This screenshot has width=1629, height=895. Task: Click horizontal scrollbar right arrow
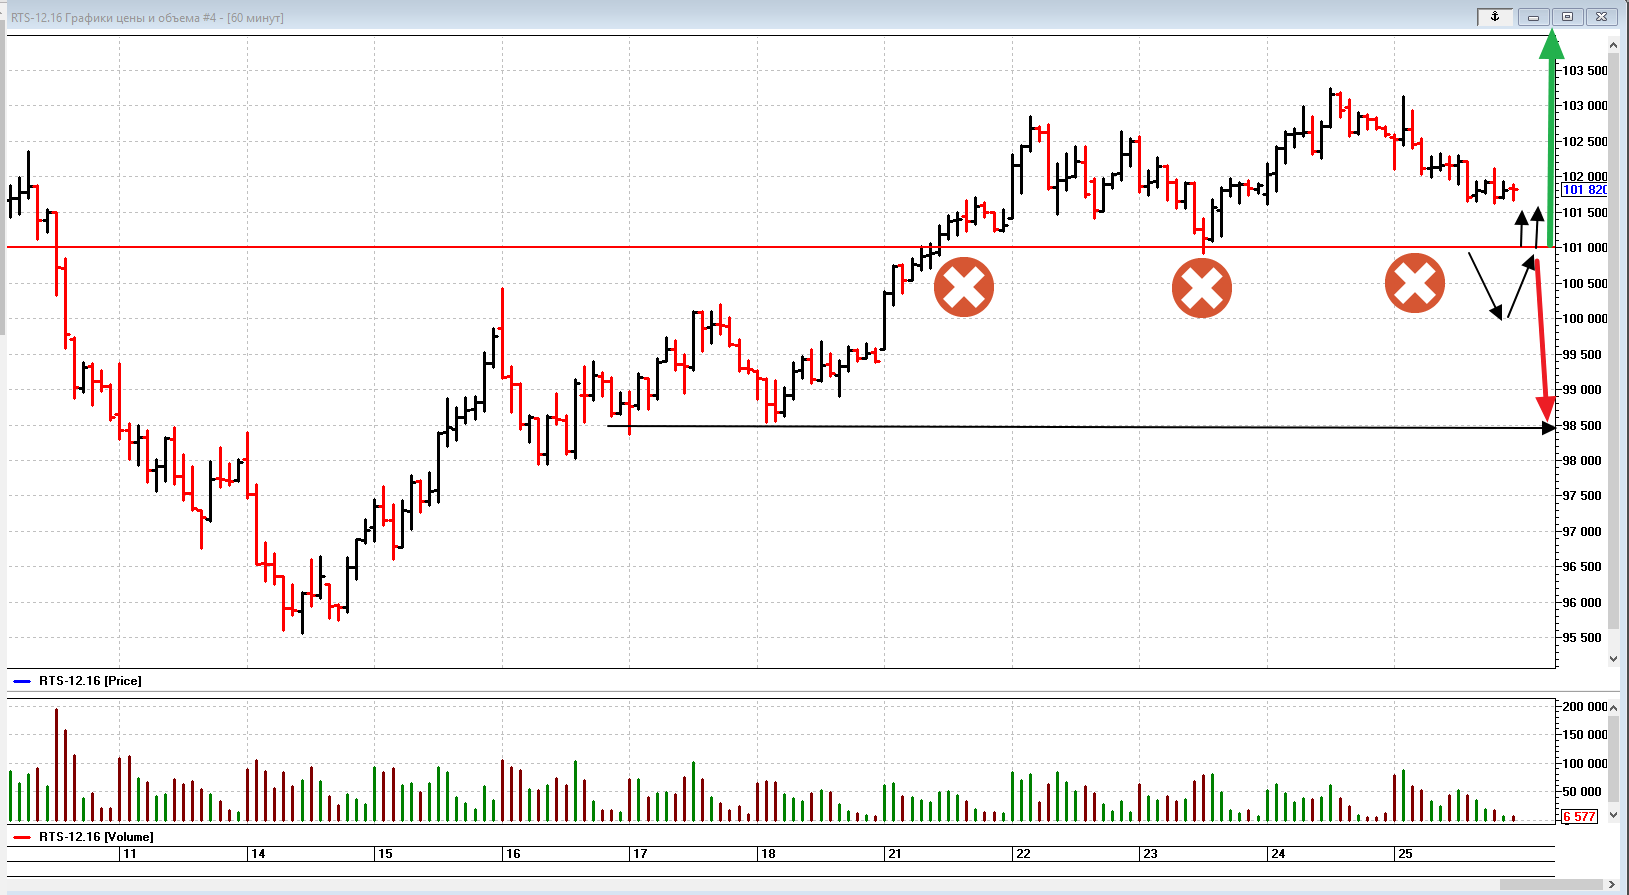tap(1611, 884)
